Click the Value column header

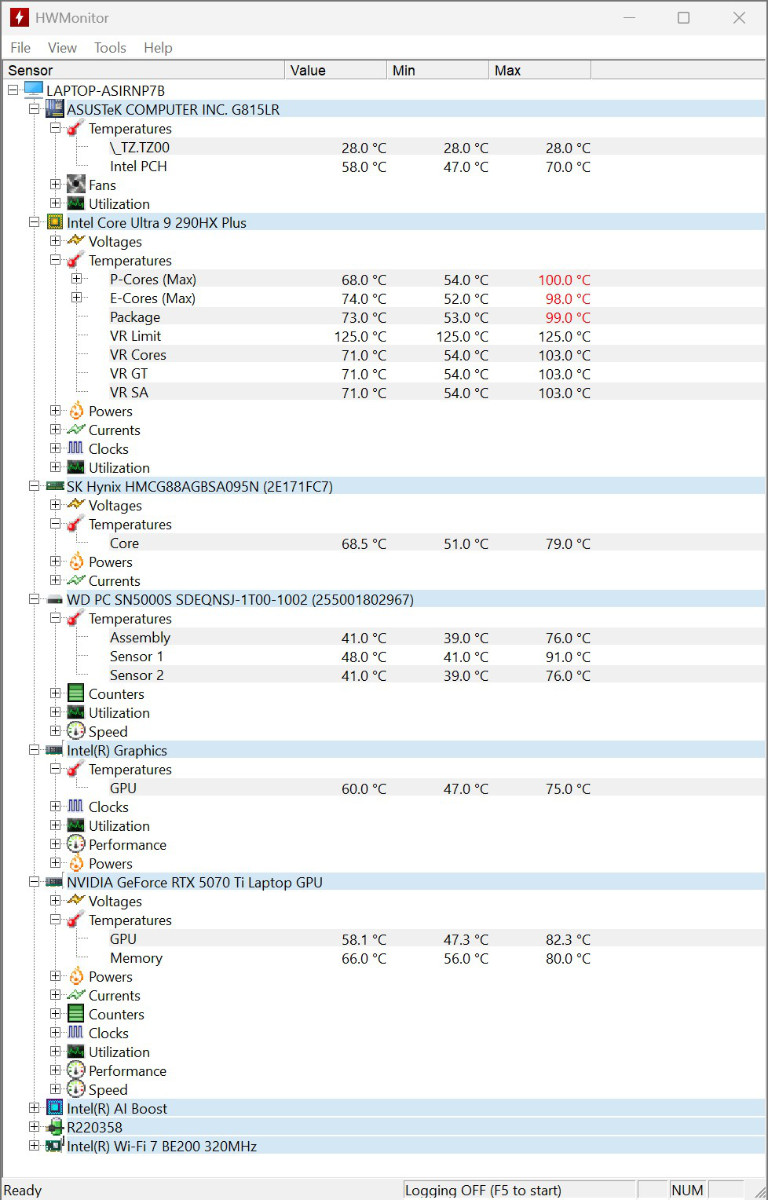[x=336, y=70]
